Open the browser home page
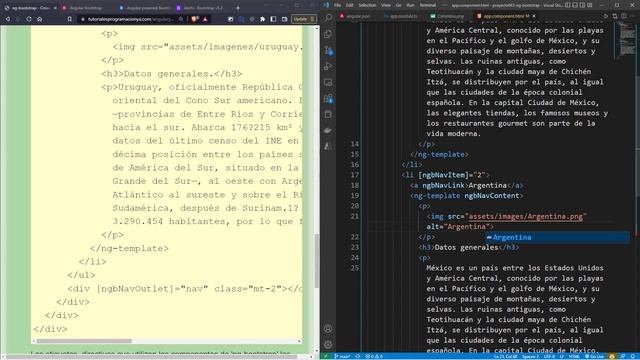 pos(40,19)
